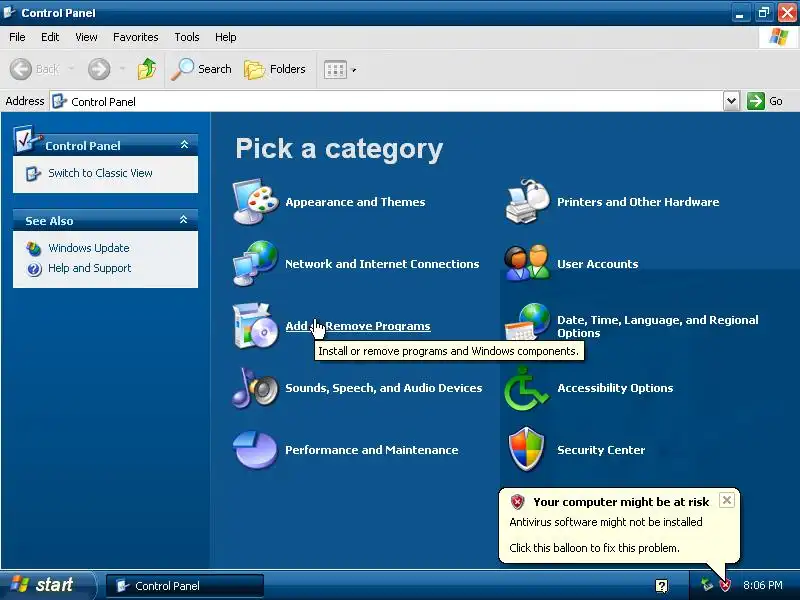
Task: Click the Sounds, Speech, and Audio speaker icon
Action: 256,388
